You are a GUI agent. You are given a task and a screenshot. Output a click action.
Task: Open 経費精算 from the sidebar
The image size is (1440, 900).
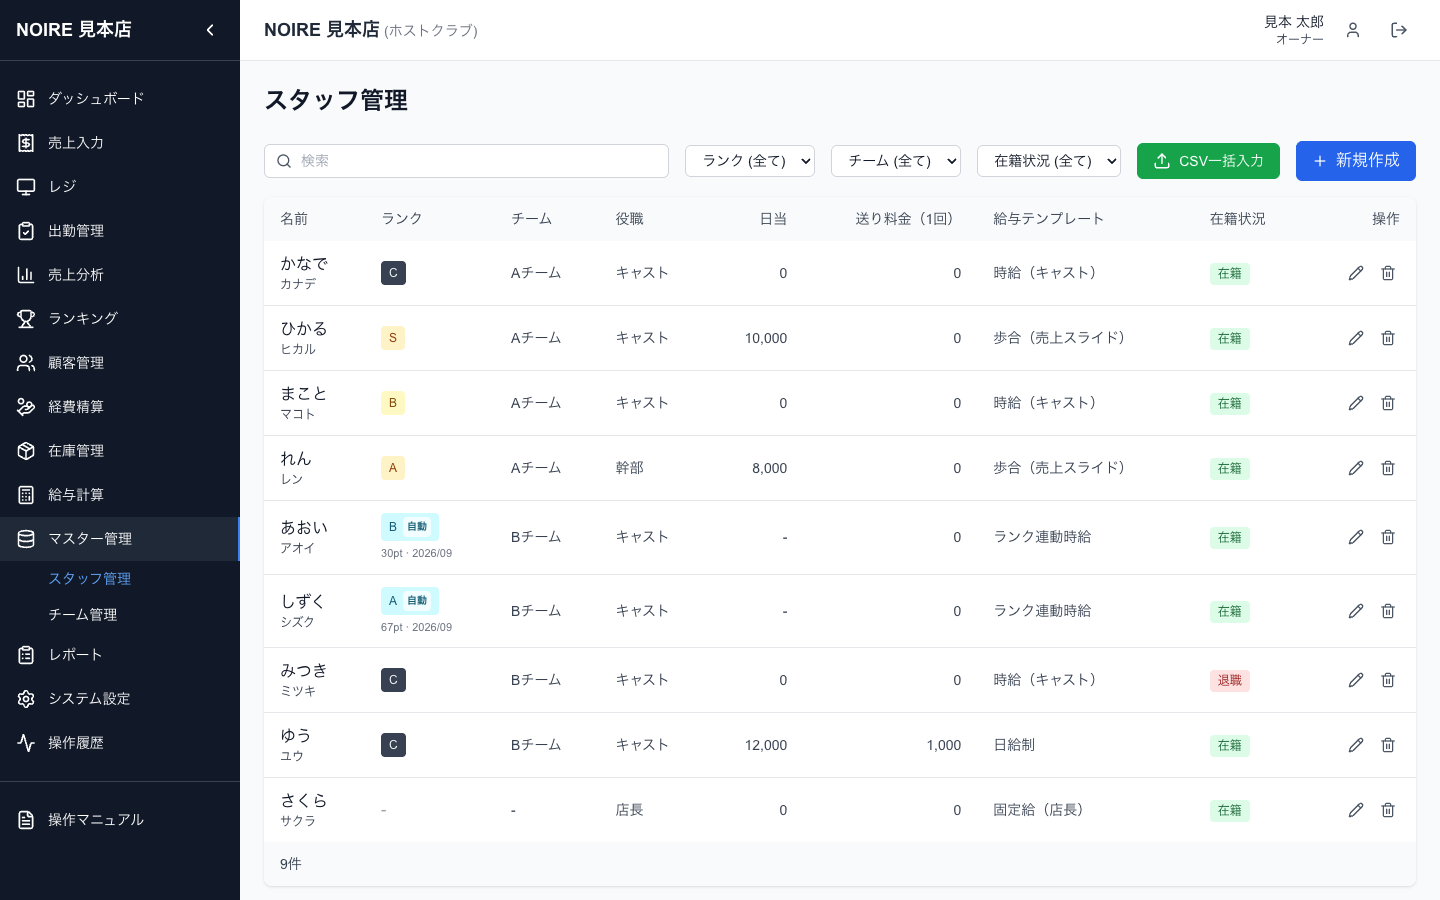(120, 407)
